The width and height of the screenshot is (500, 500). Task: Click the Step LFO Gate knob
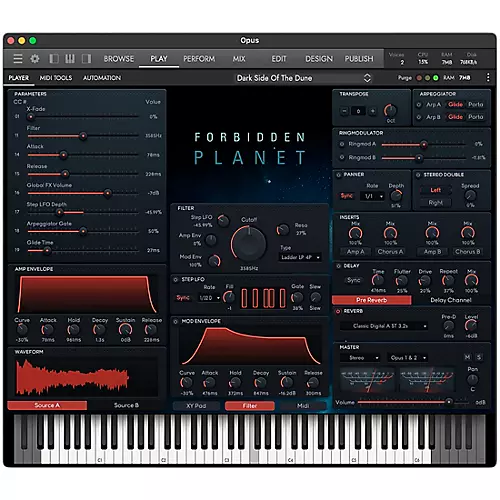(297, 297)
